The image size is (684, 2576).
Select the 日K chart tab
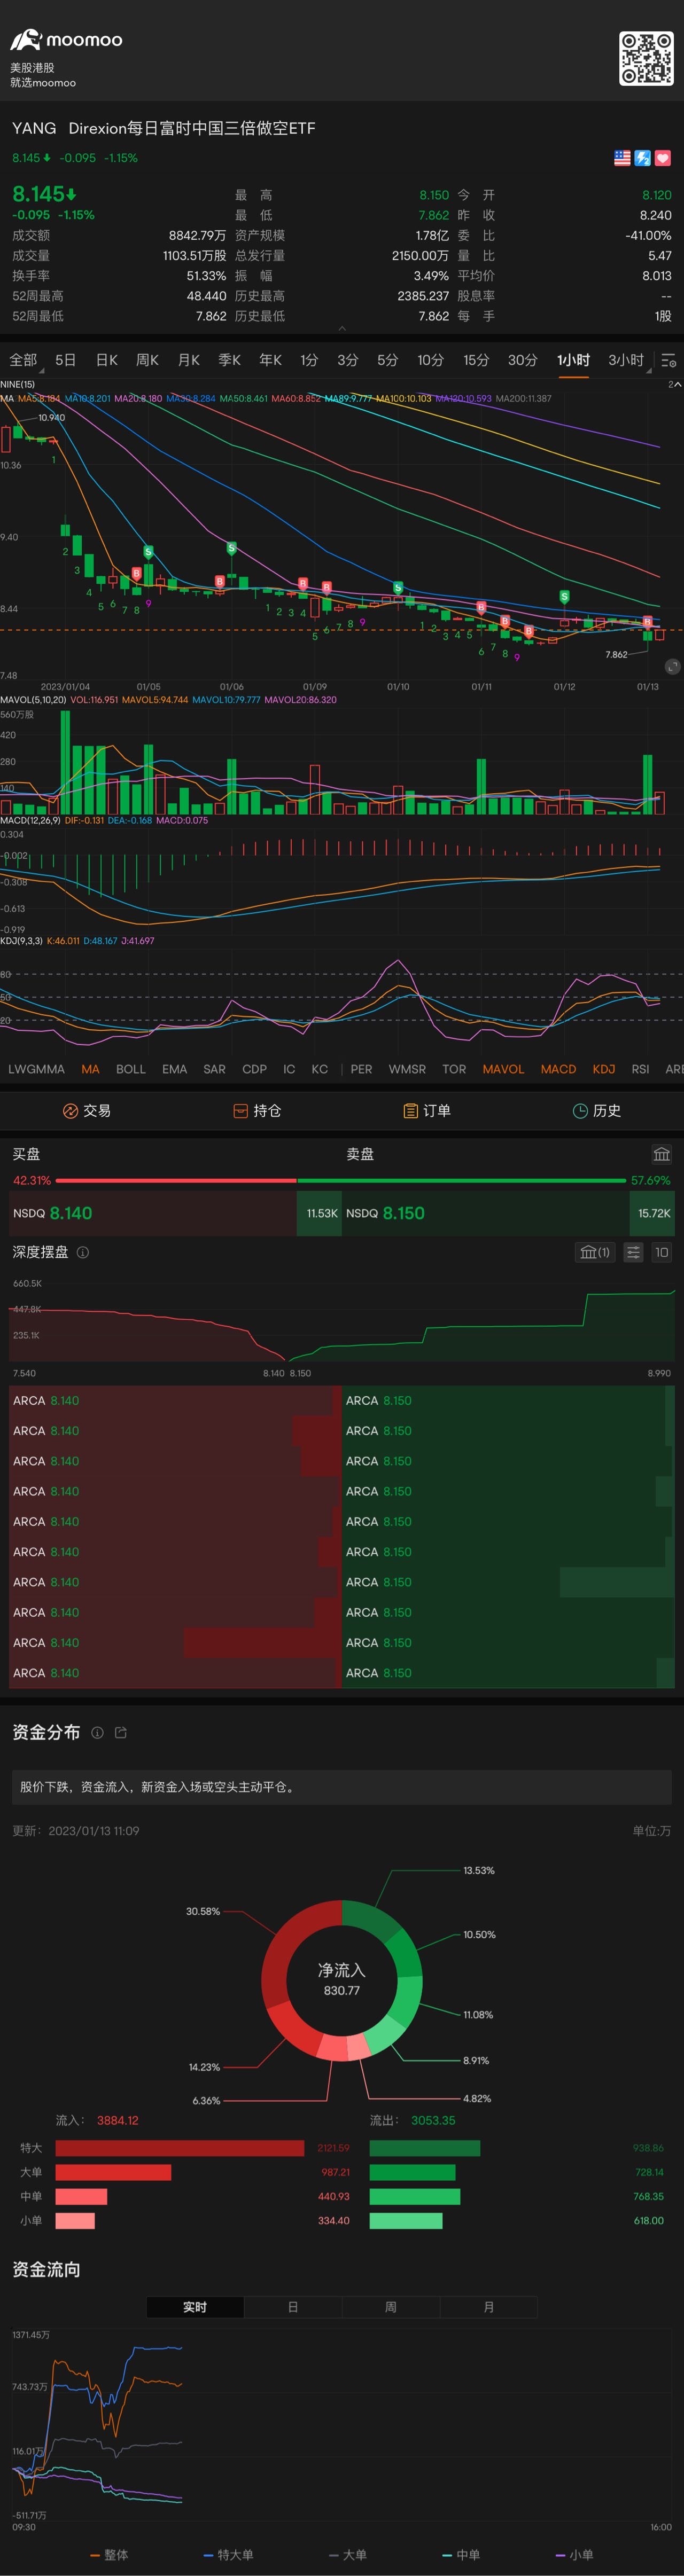[x=107, y=360]
